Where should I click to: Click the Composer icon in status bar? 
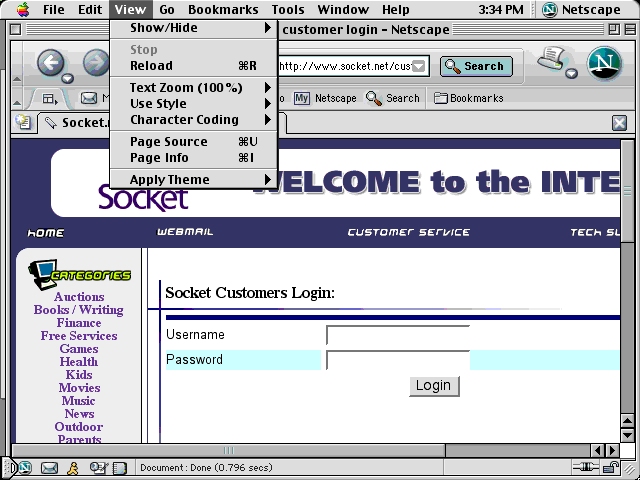pos(99,468)
